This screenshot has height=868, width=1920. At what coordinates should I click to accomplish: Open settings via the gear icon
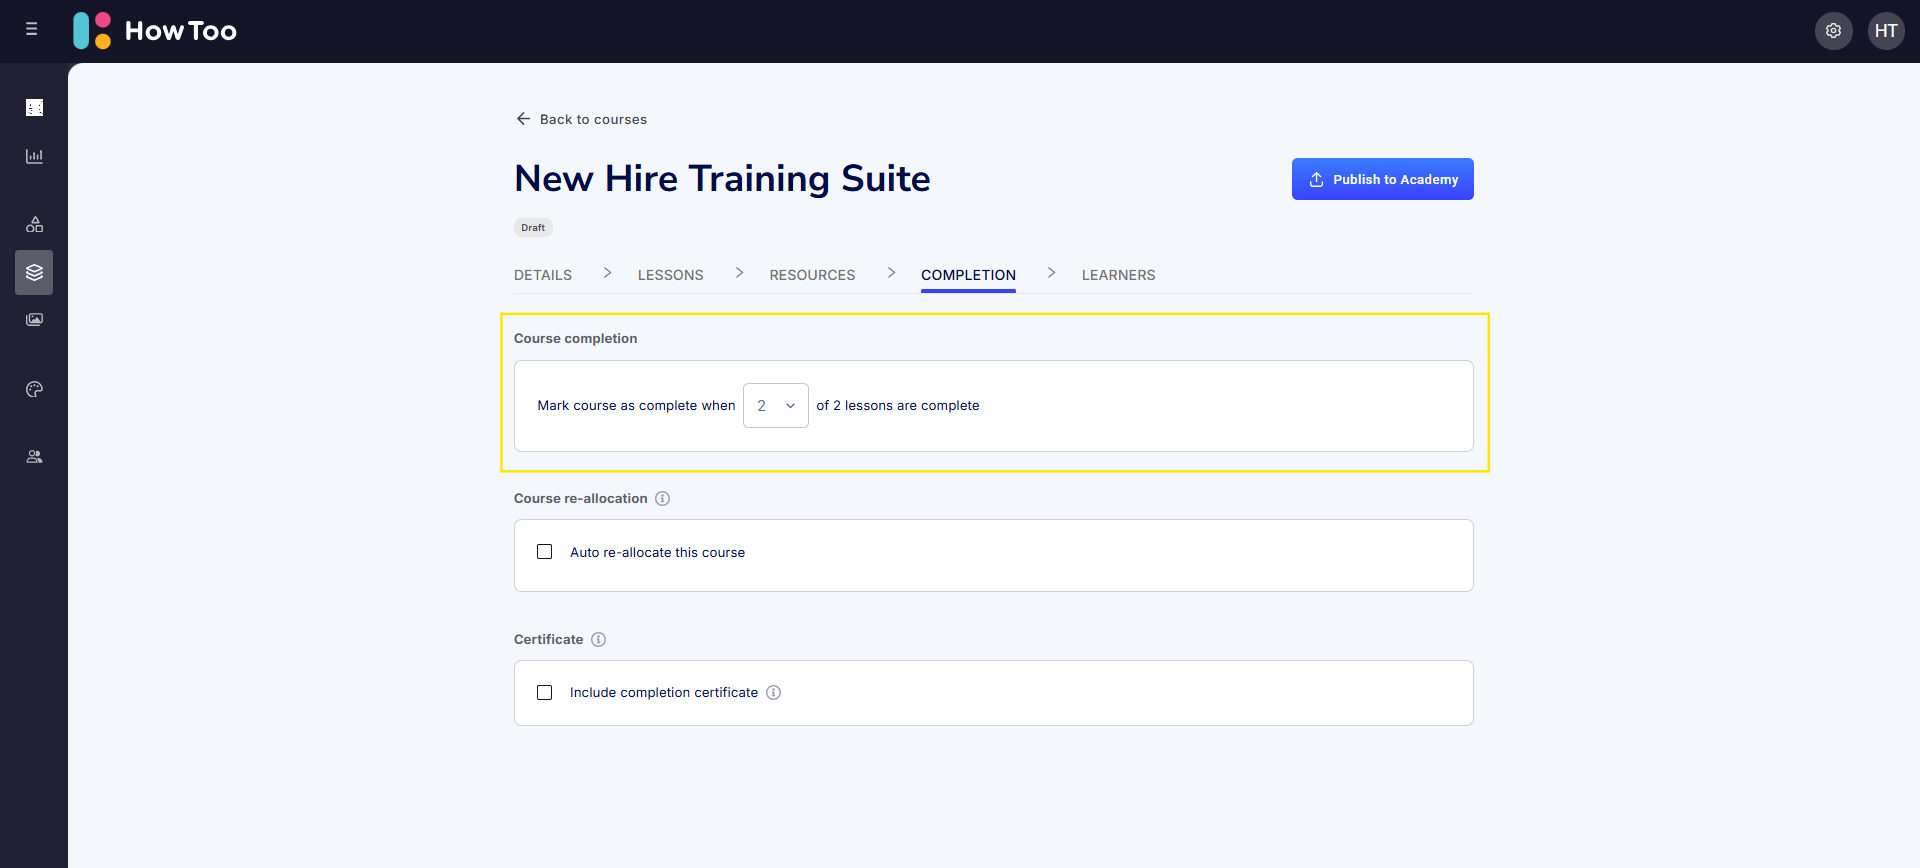(x=1833, y=31)
